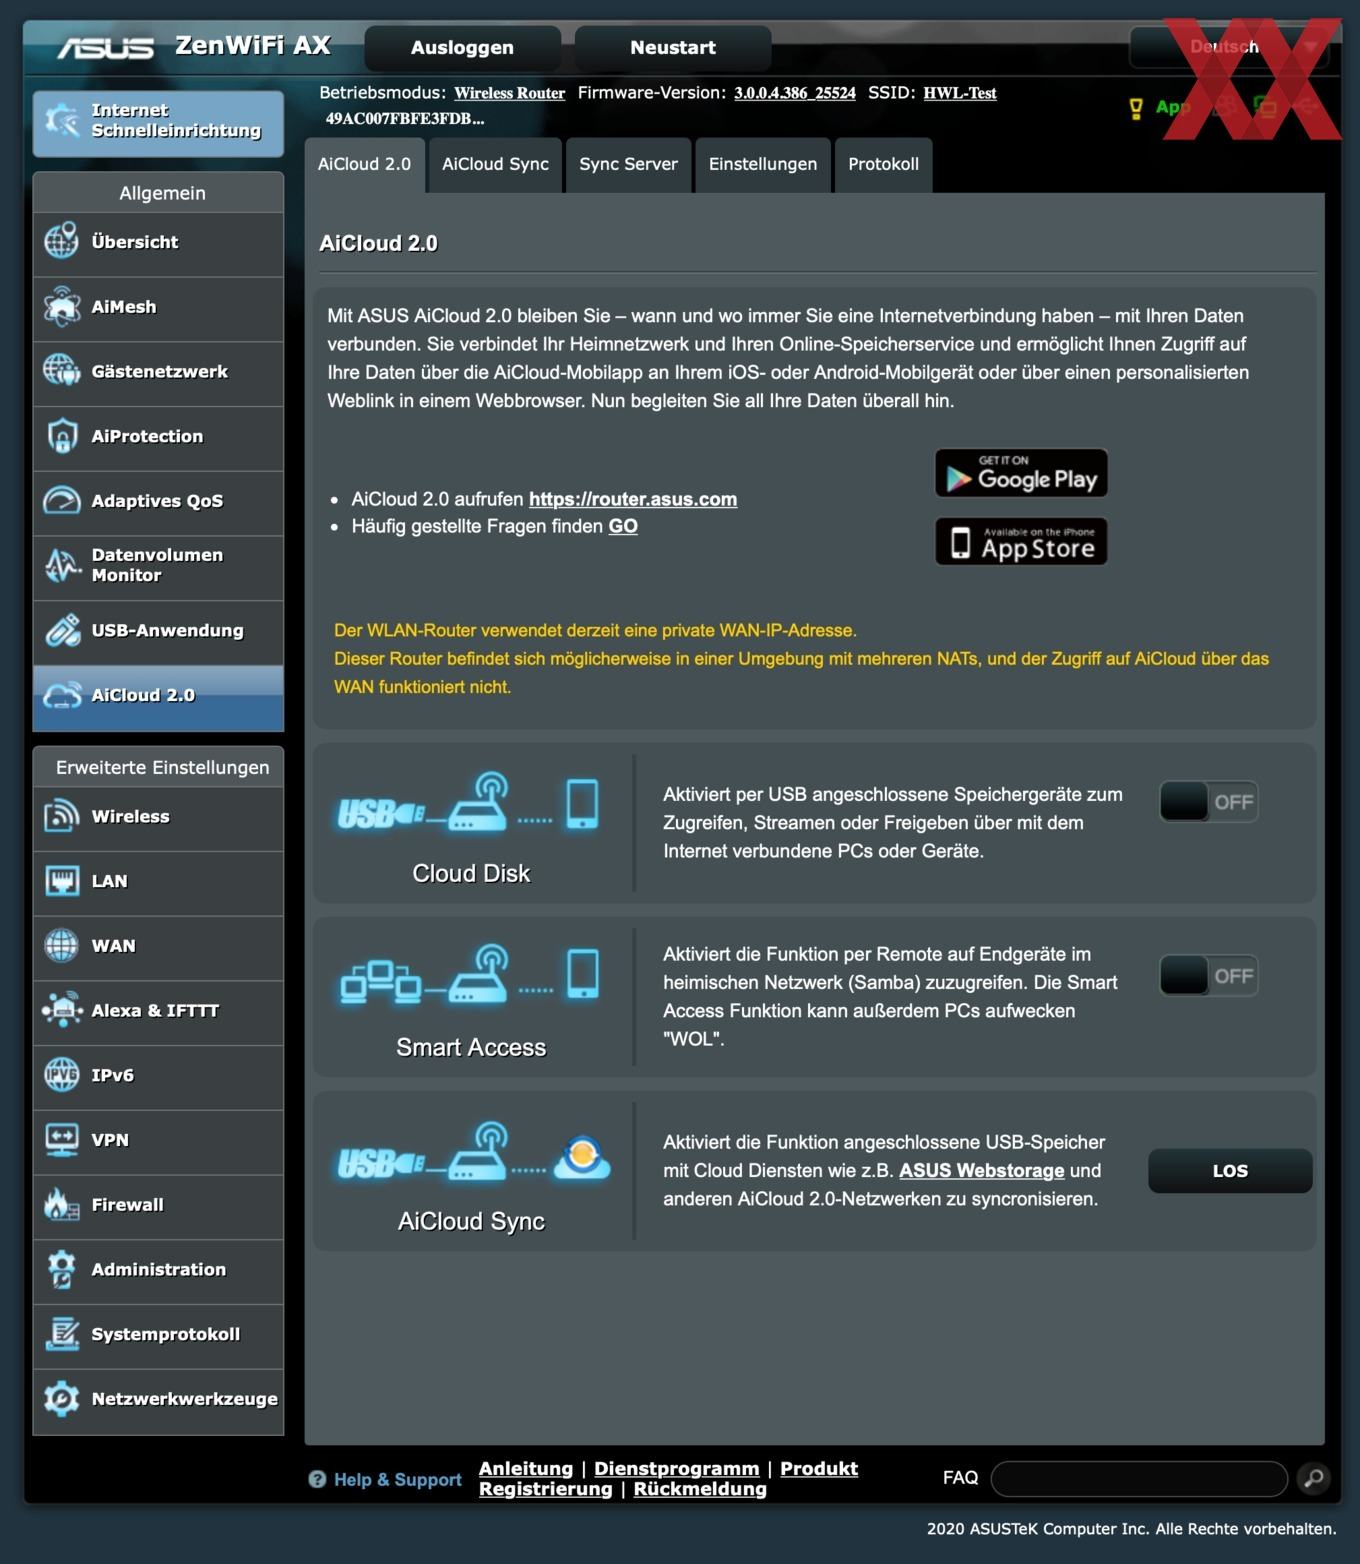
Task: Toggle the Cloud Disk switch on
Action: 1208,802
